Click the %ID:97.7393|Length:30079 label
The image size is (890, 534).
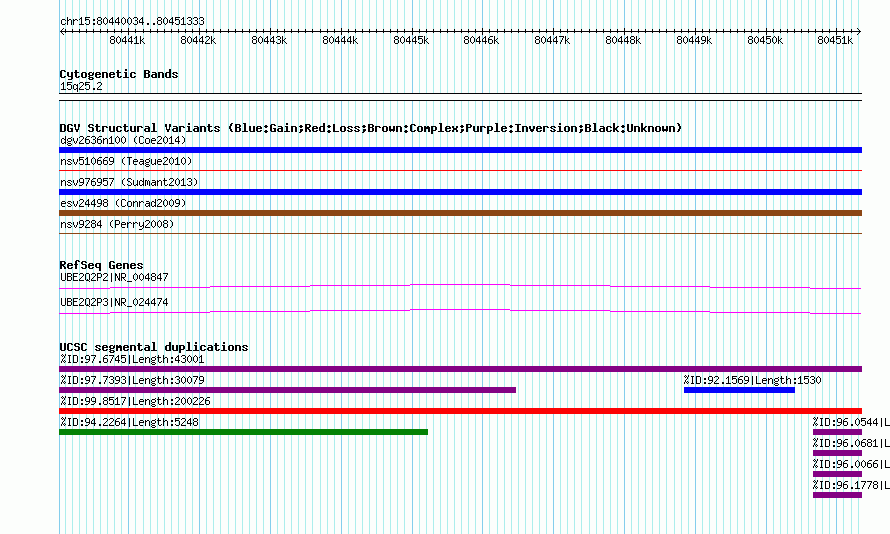pyautogui.click(x=132, y=380)
